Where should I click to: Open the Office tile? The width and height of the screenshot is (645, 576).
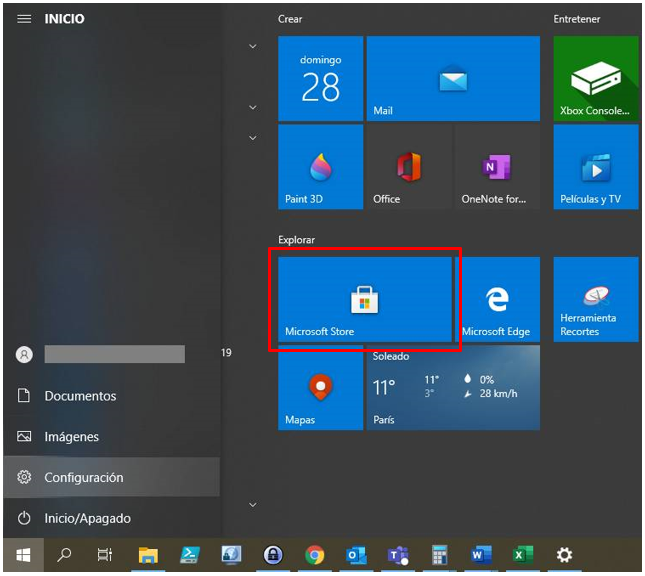coord(409,167)
